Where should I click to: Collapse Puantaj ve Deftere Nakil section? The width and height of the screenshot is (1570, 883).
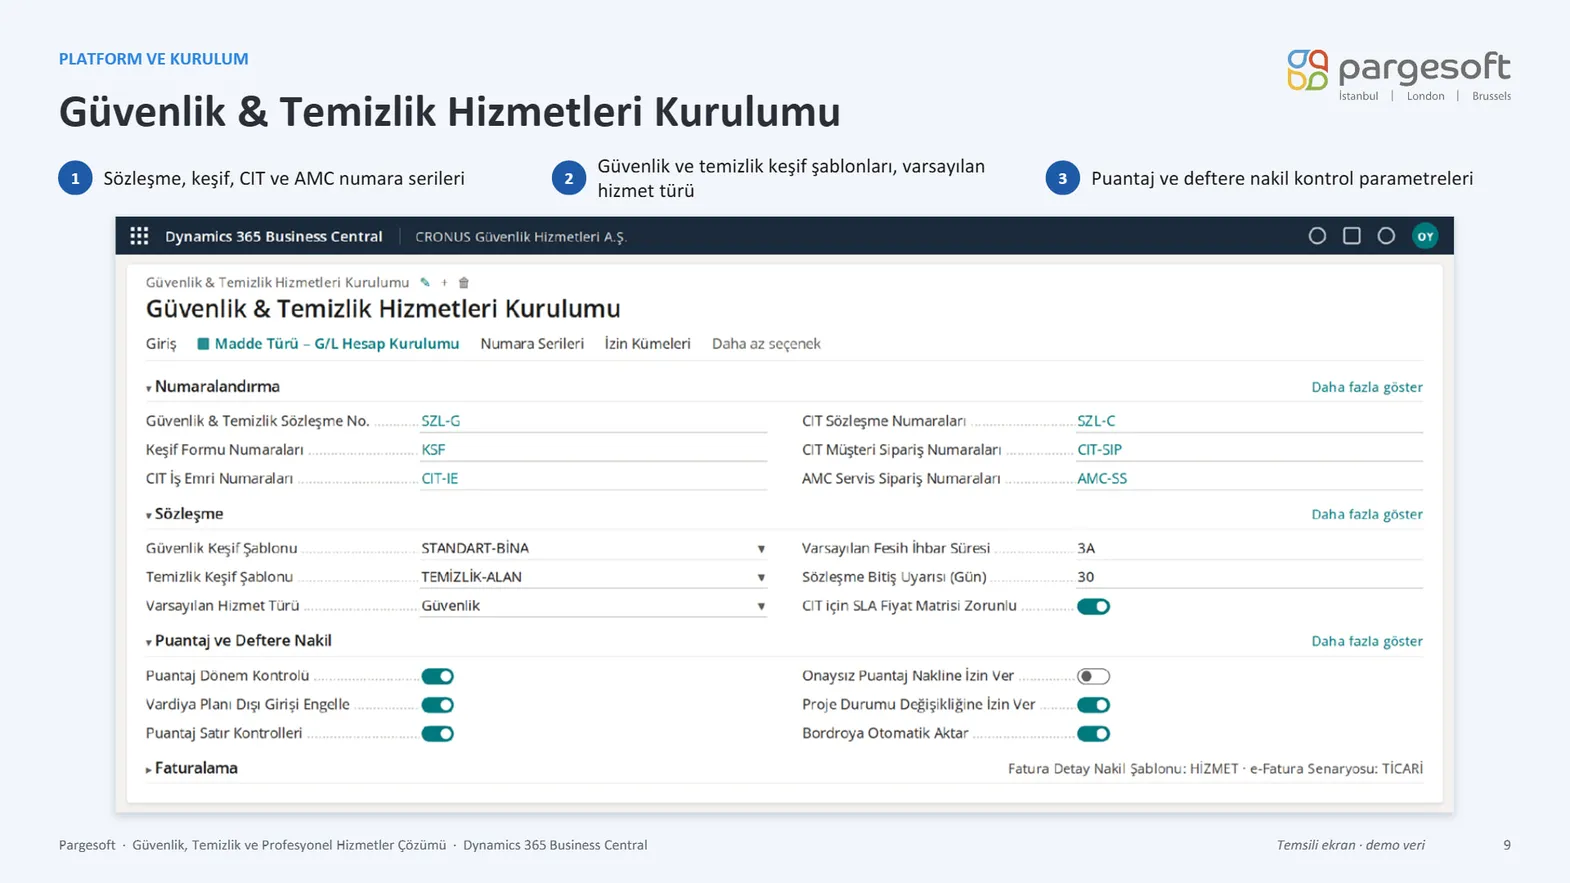pyautogui.click(x=239, y=641)
